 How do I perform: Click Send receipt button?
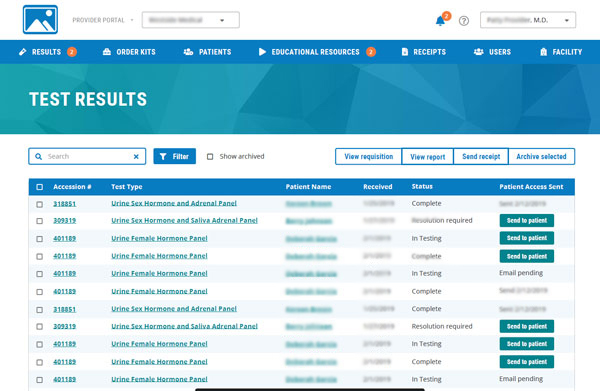click(x=481, y=156)
